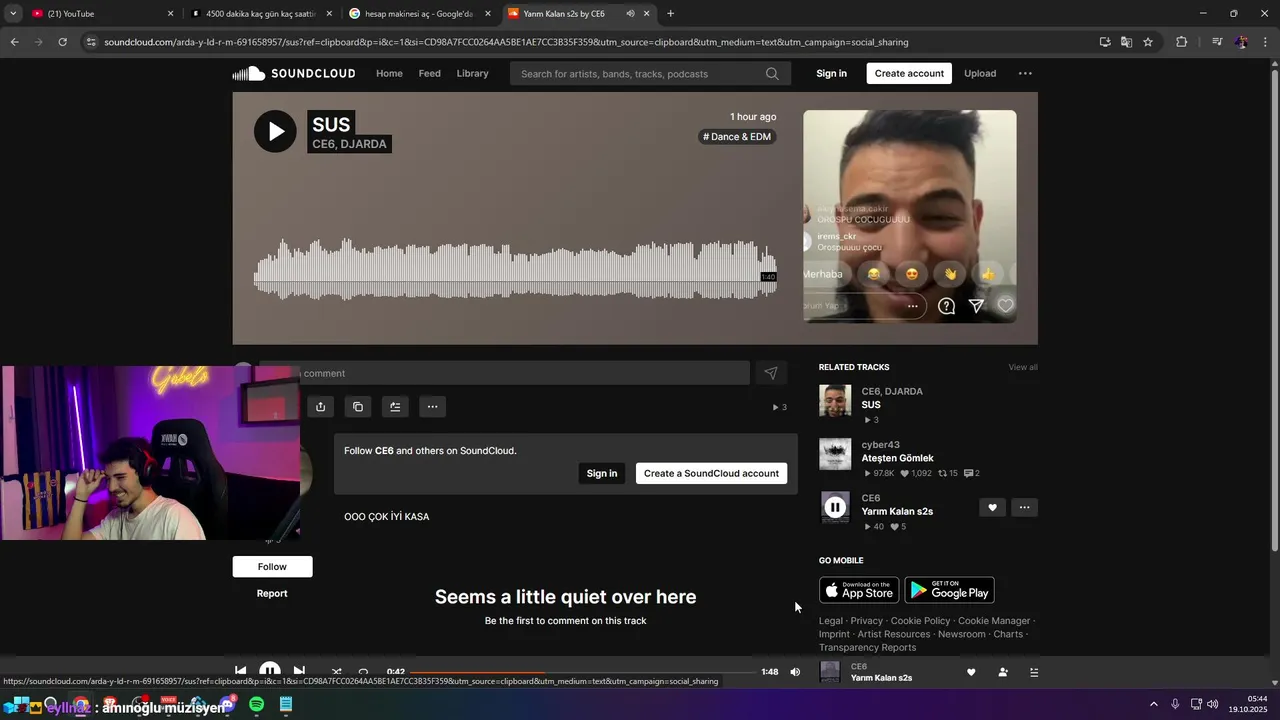Viewport: 1280px width, 720px height.
Task: Click Create account in the header
Action: 909,73
